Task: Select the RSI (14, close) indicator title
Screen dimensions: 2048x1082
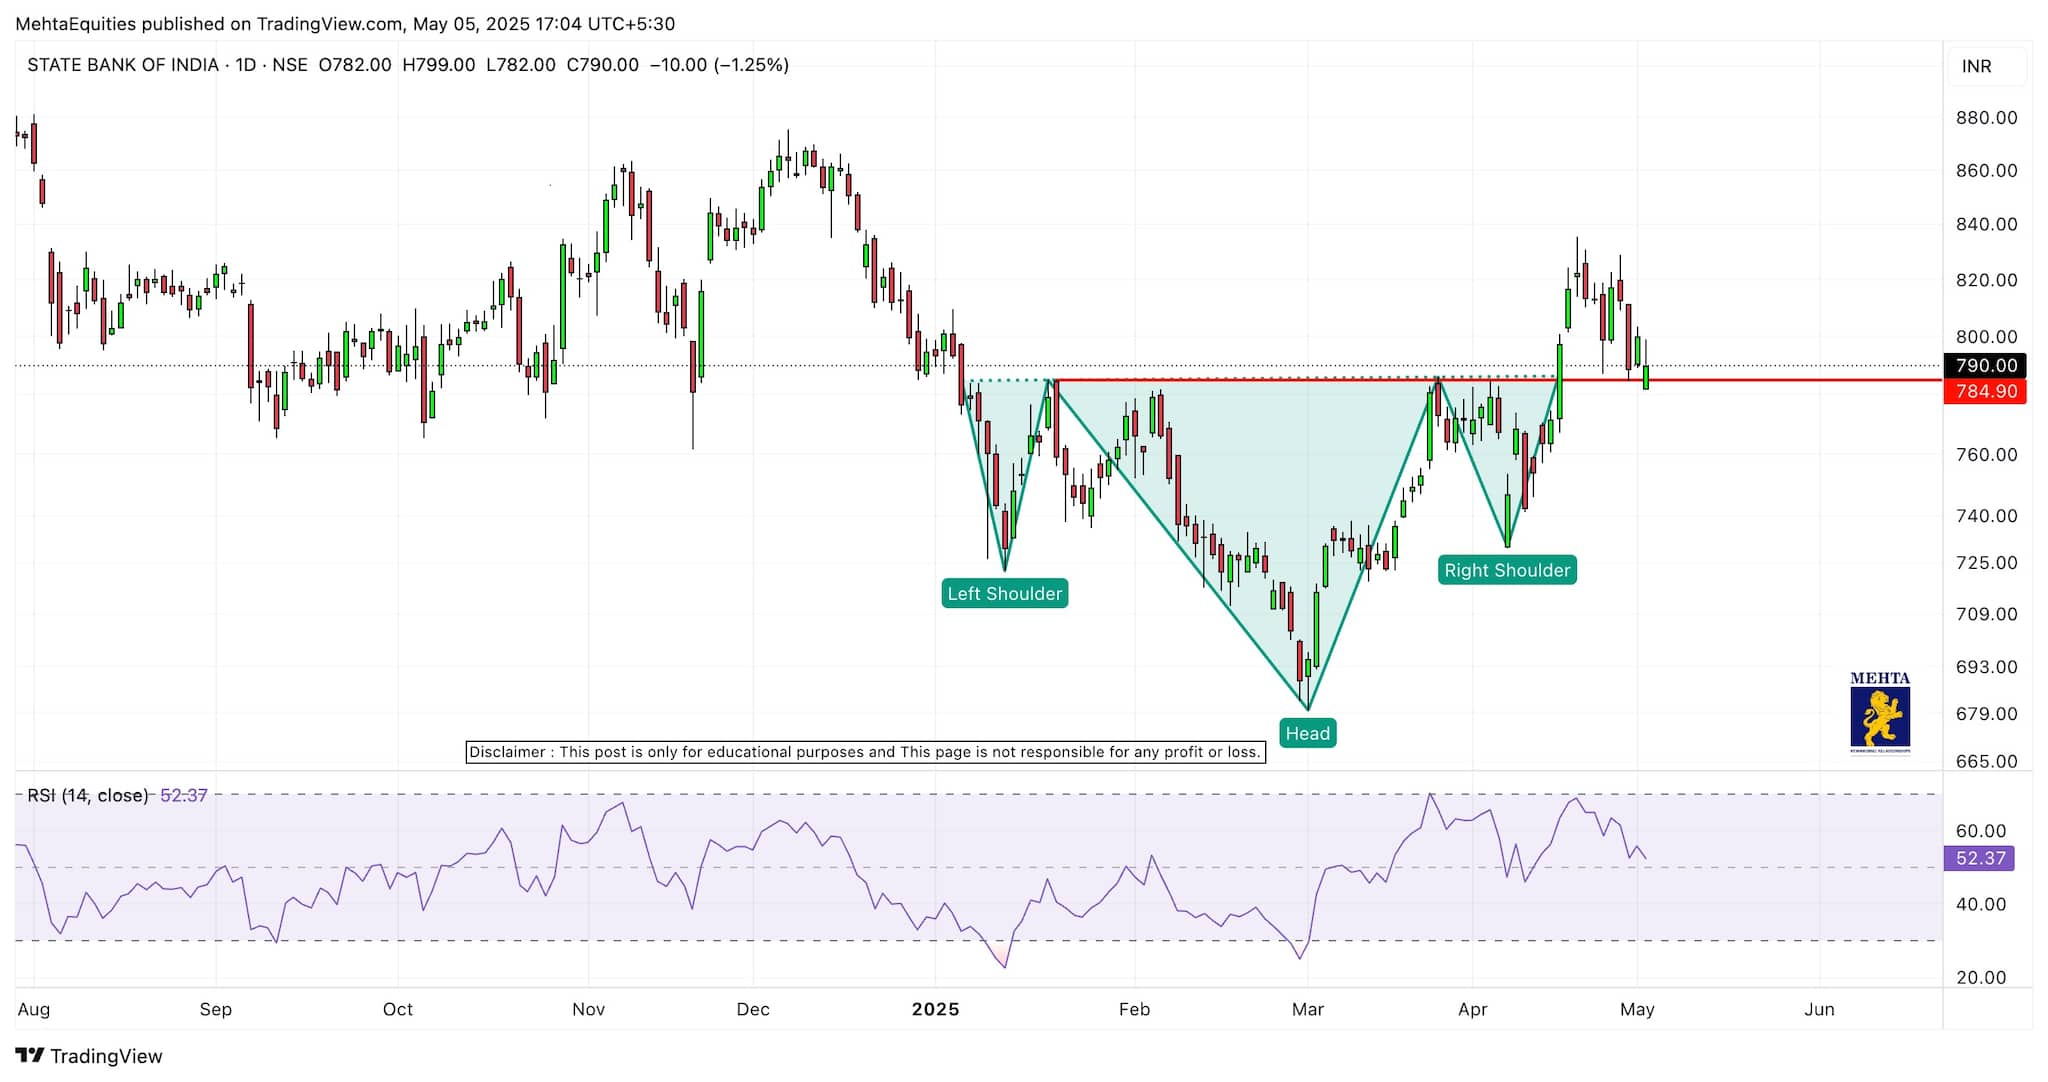Action: click(87, 795)
